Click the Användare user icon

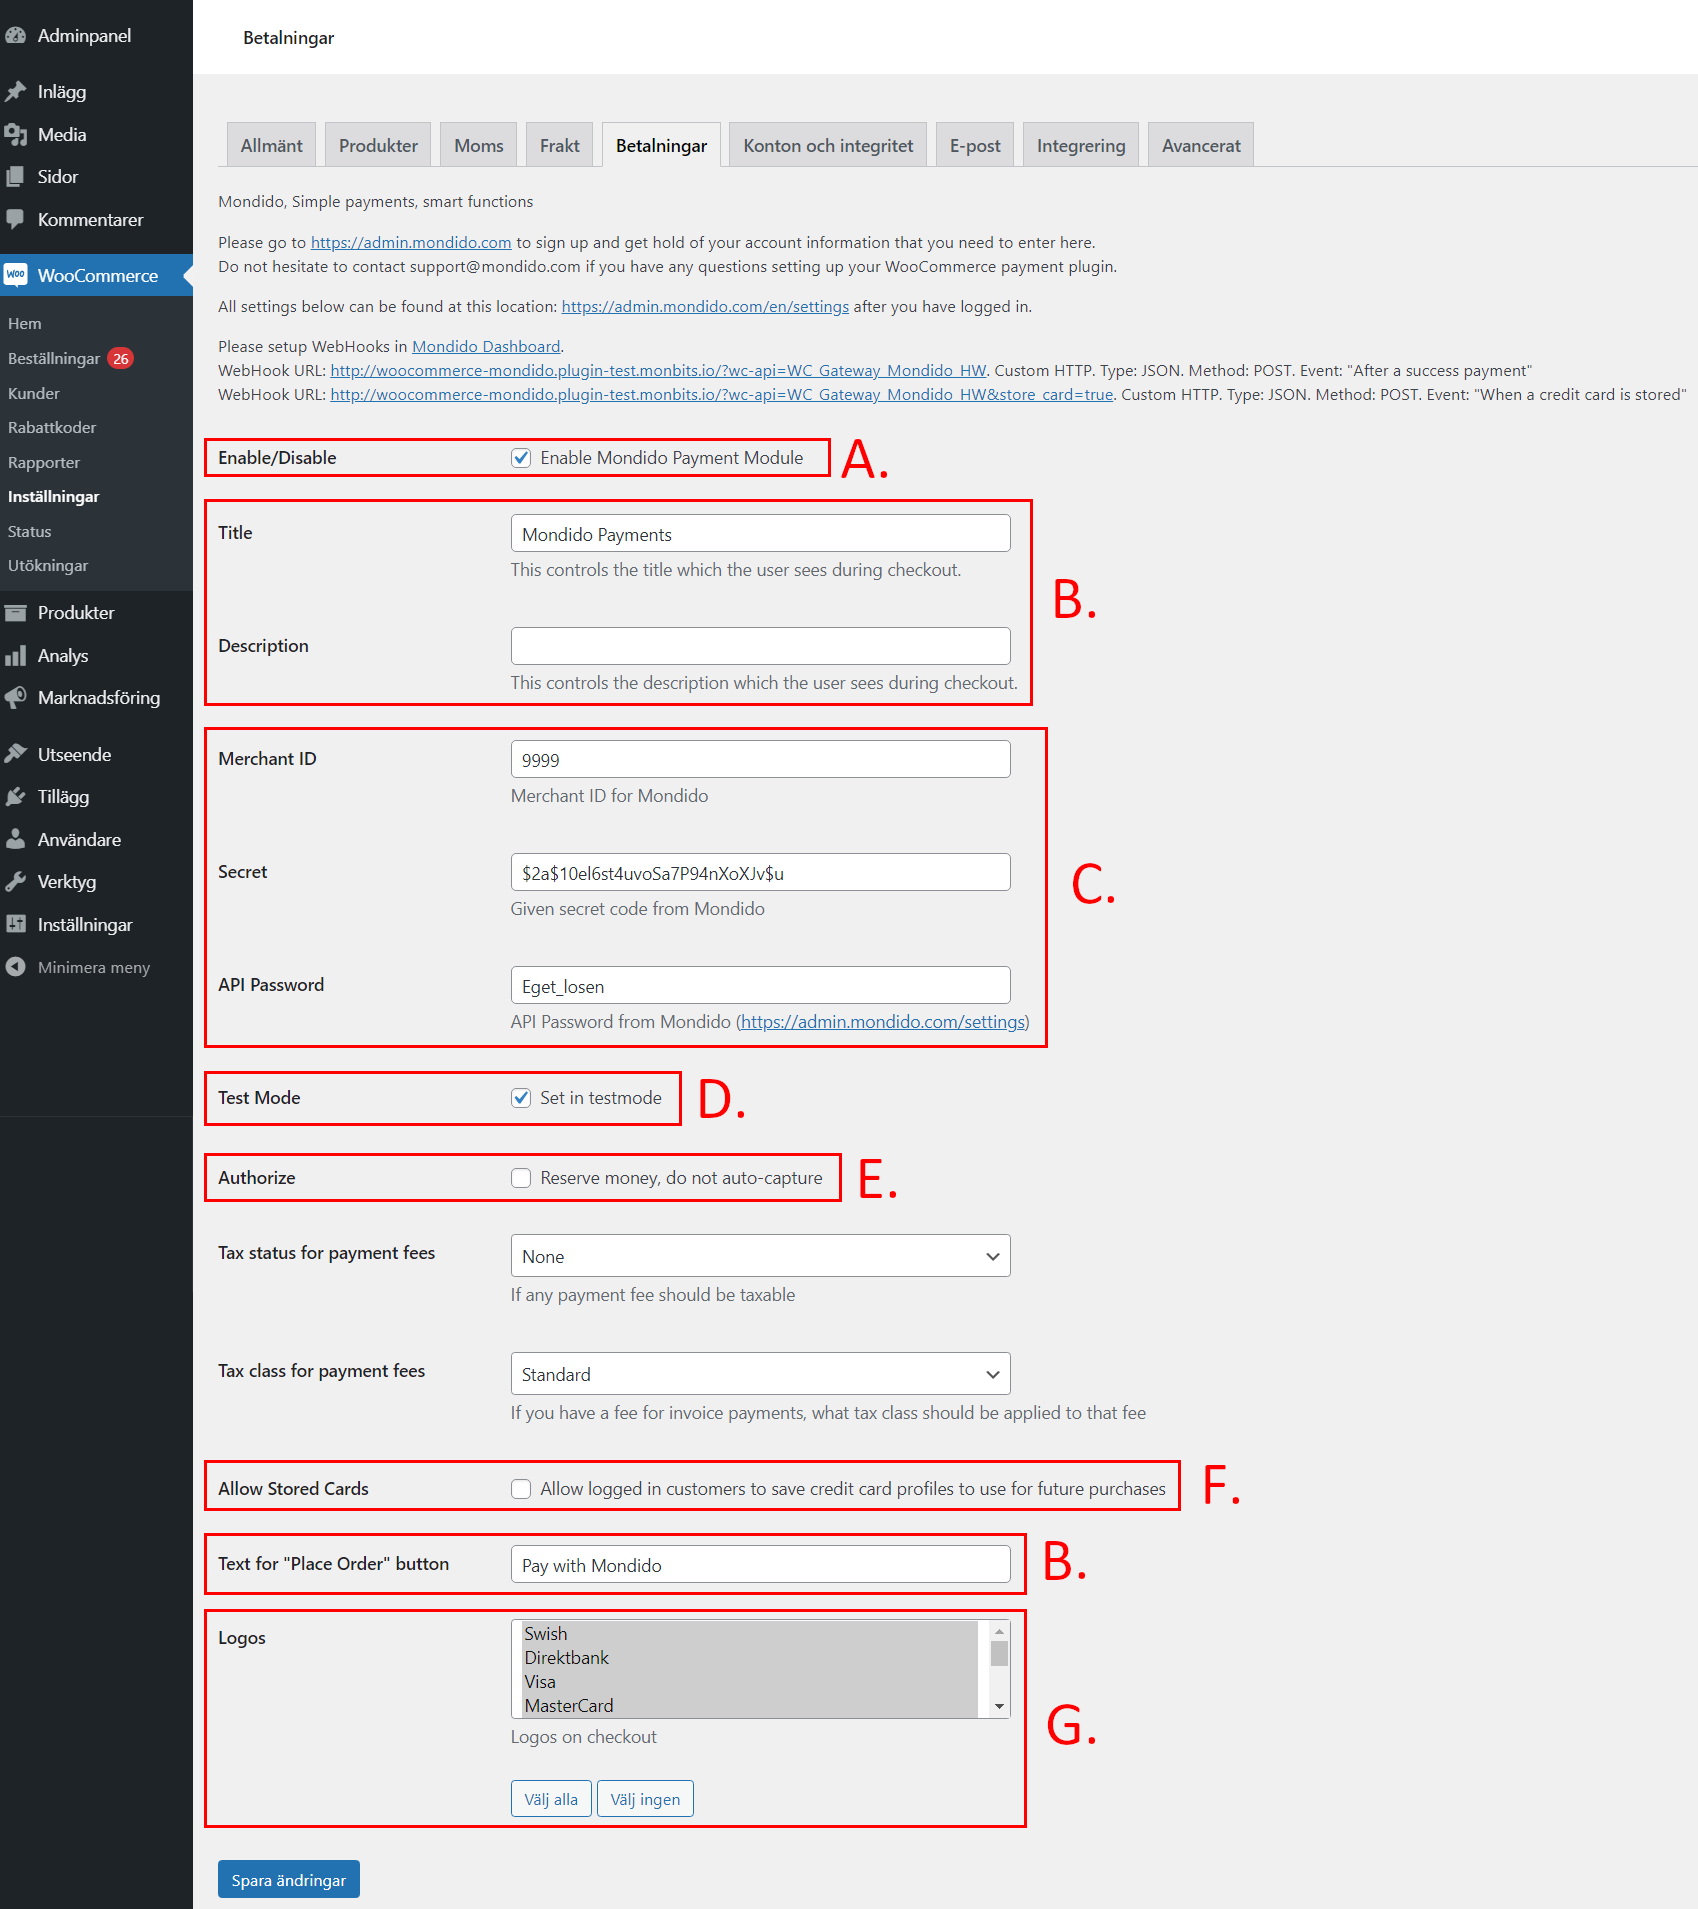pyautogui.click(x=15, y=840)
